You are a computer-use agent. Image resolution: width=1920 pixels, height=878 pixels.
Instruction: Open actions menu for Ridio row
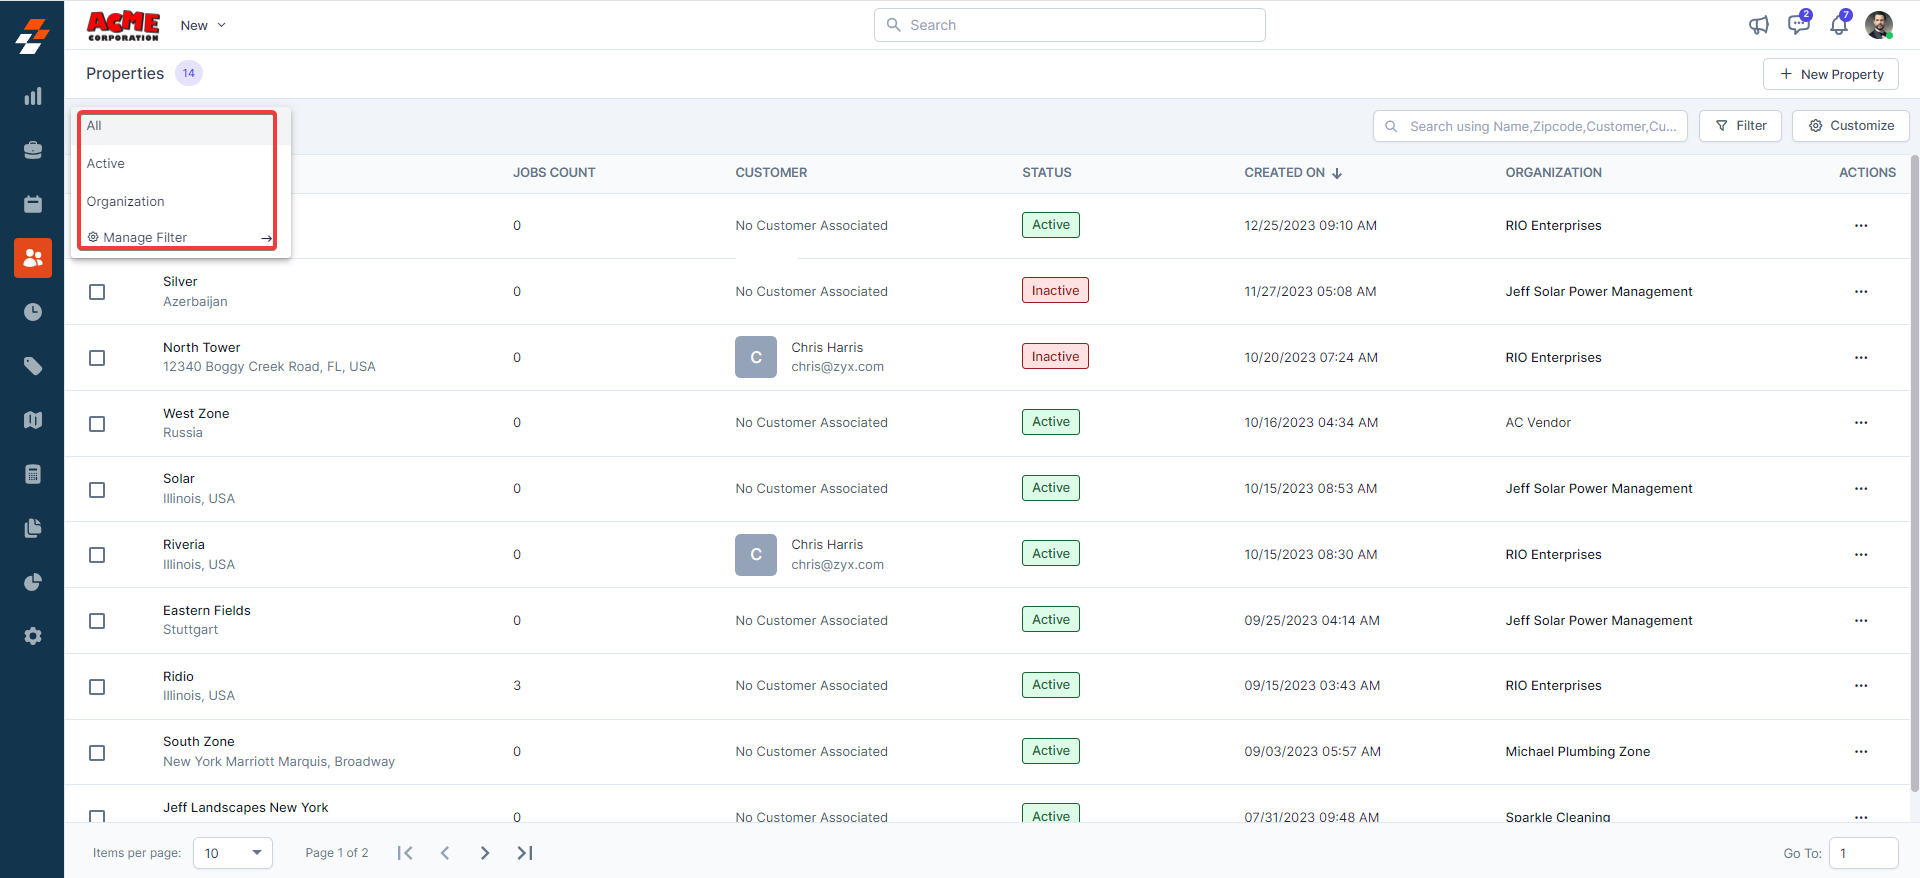(x=1860, y=686)
